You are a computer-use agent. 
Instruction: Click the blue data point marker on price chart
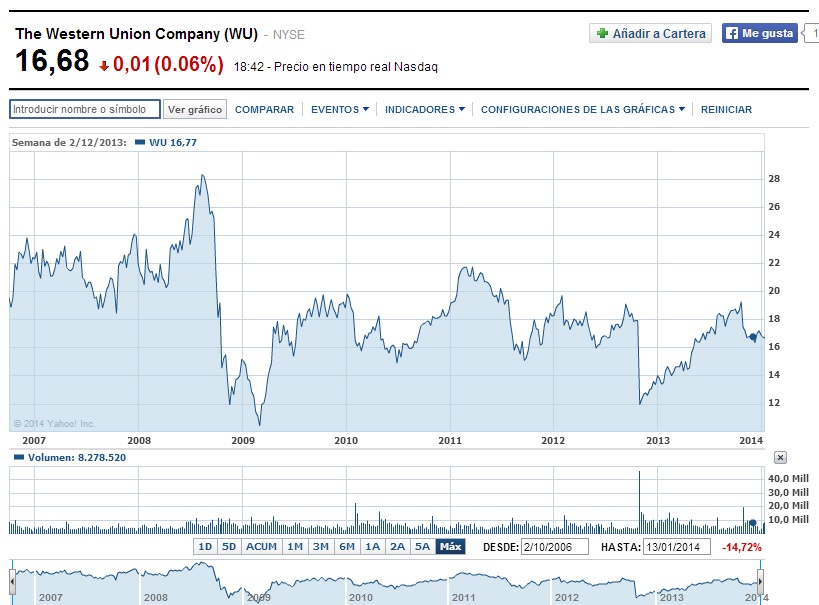(x=753, y=338)
